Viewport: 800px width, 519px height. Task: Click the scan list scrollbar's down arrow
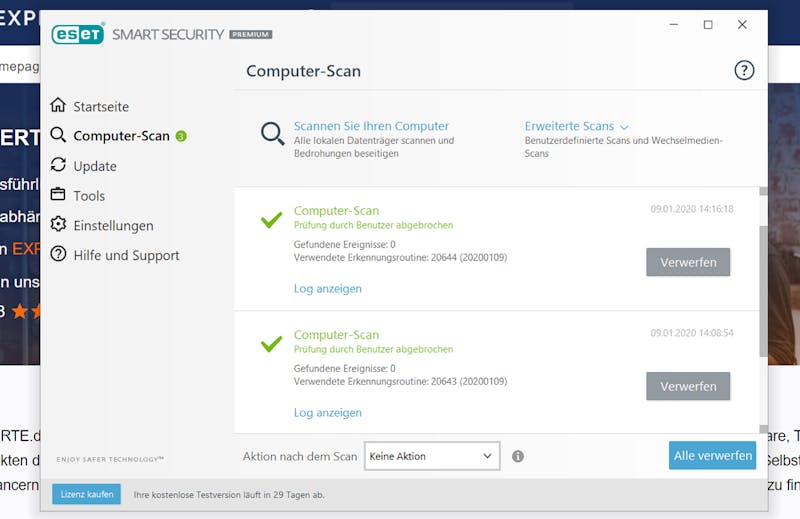(763, 429)
